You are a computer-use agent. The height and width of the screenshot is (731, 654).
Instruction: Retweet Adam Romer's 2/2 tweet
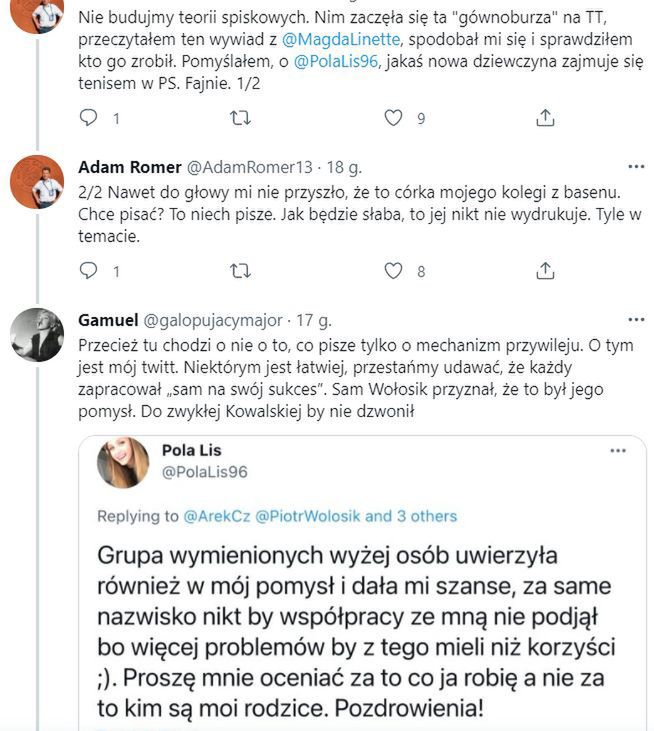click(241, 271)
